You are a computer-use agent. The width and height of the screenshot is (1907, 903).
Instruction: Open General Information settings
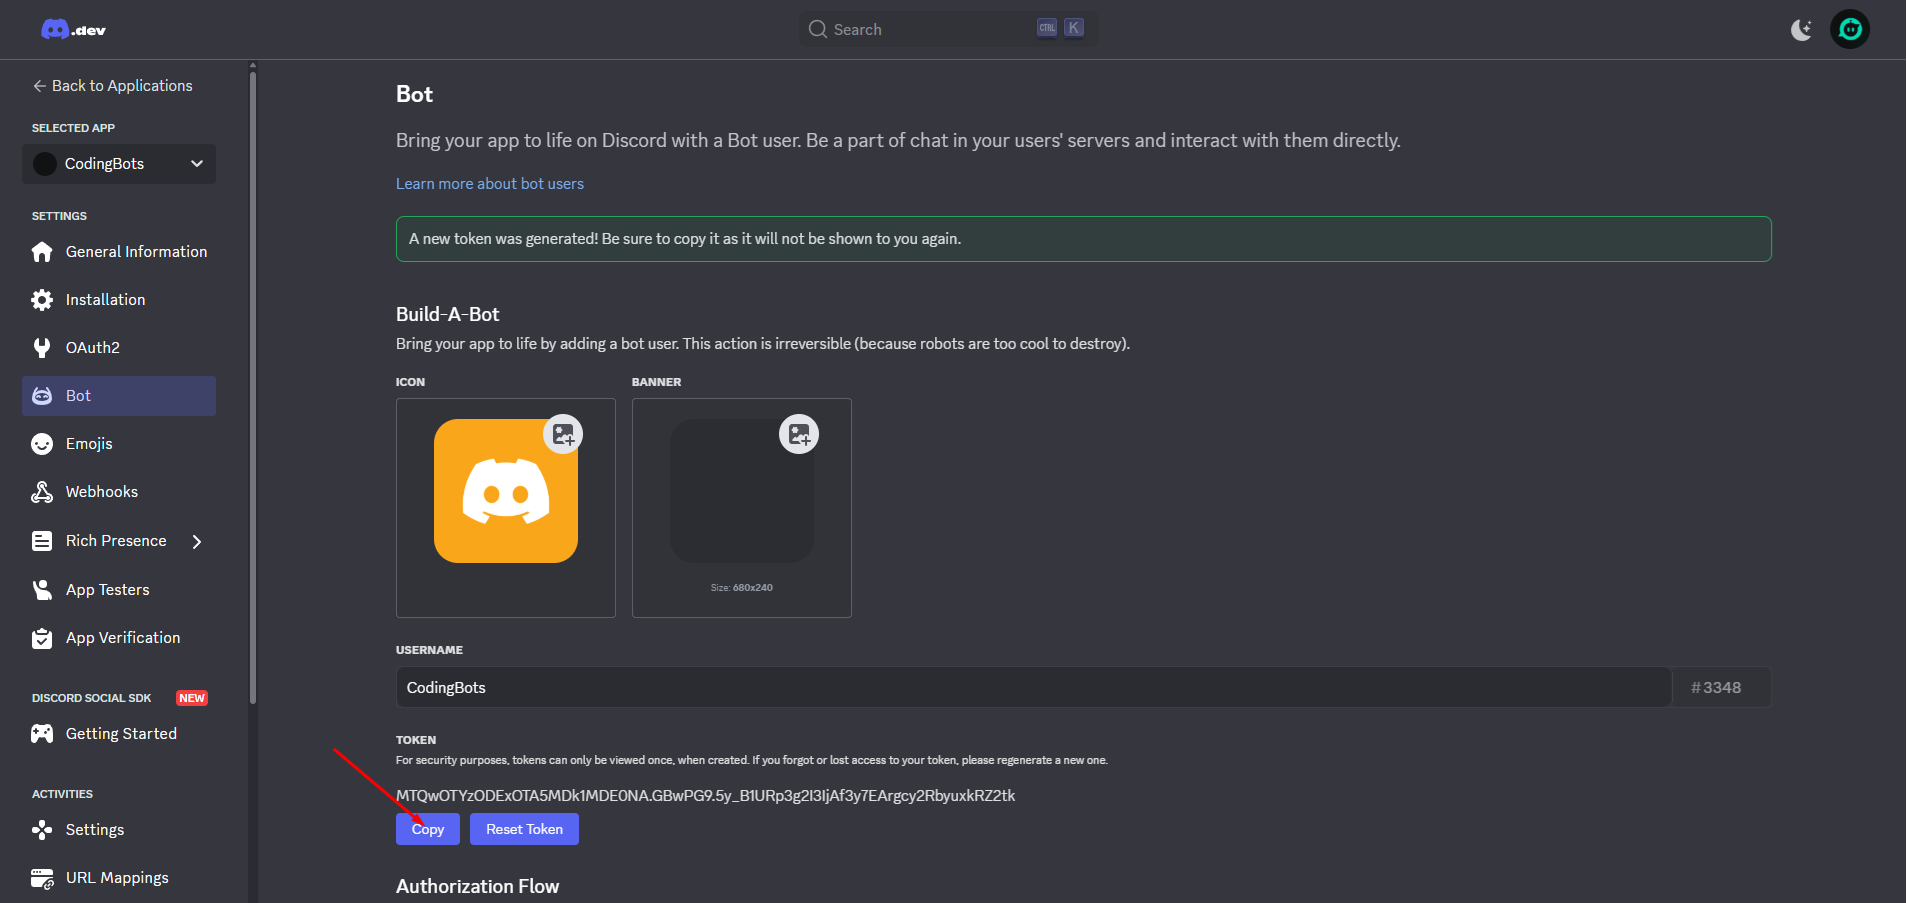tap(119, 252)
